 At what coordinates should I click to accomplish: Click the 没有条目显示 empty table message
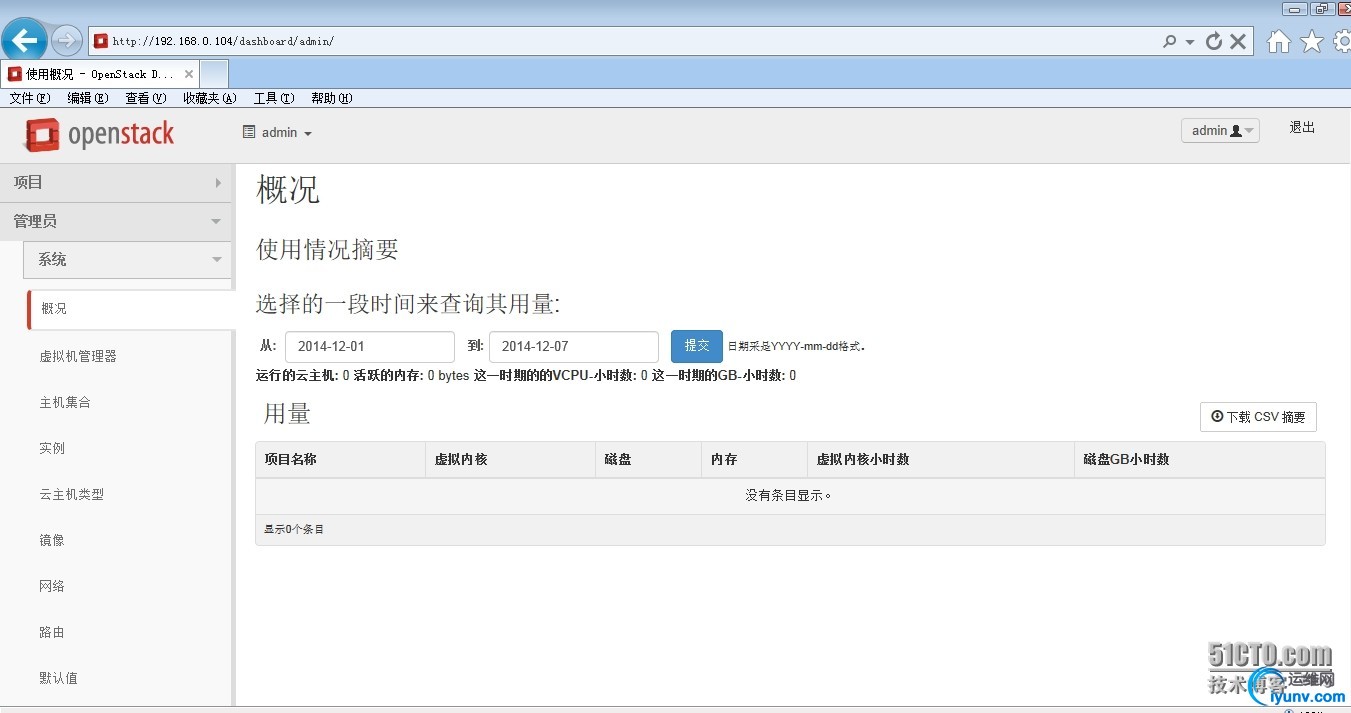pyautogui.click(x=789, y=496)
